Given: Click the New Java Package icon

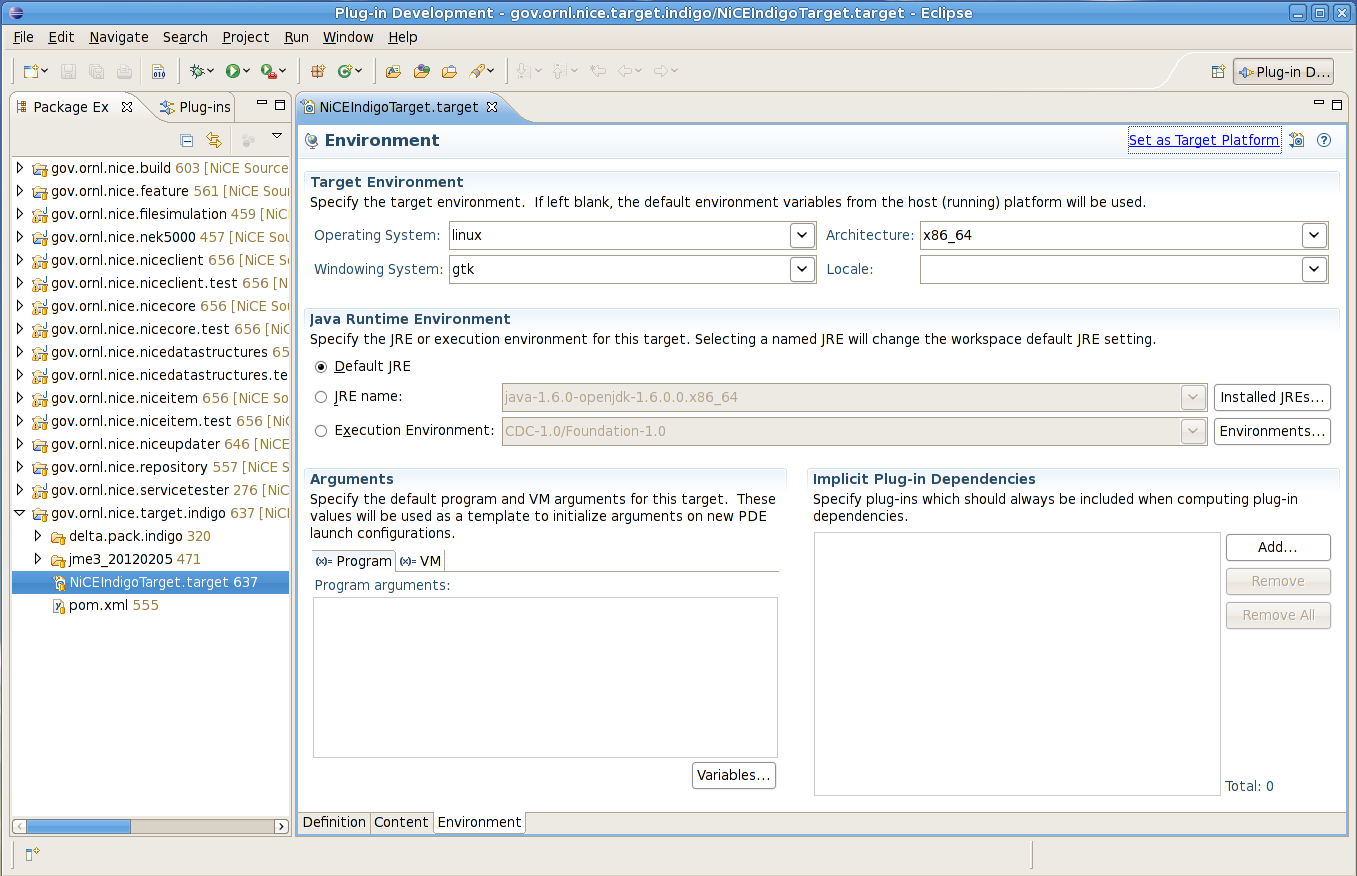Looking at the screenshot, I should (318, 71).
